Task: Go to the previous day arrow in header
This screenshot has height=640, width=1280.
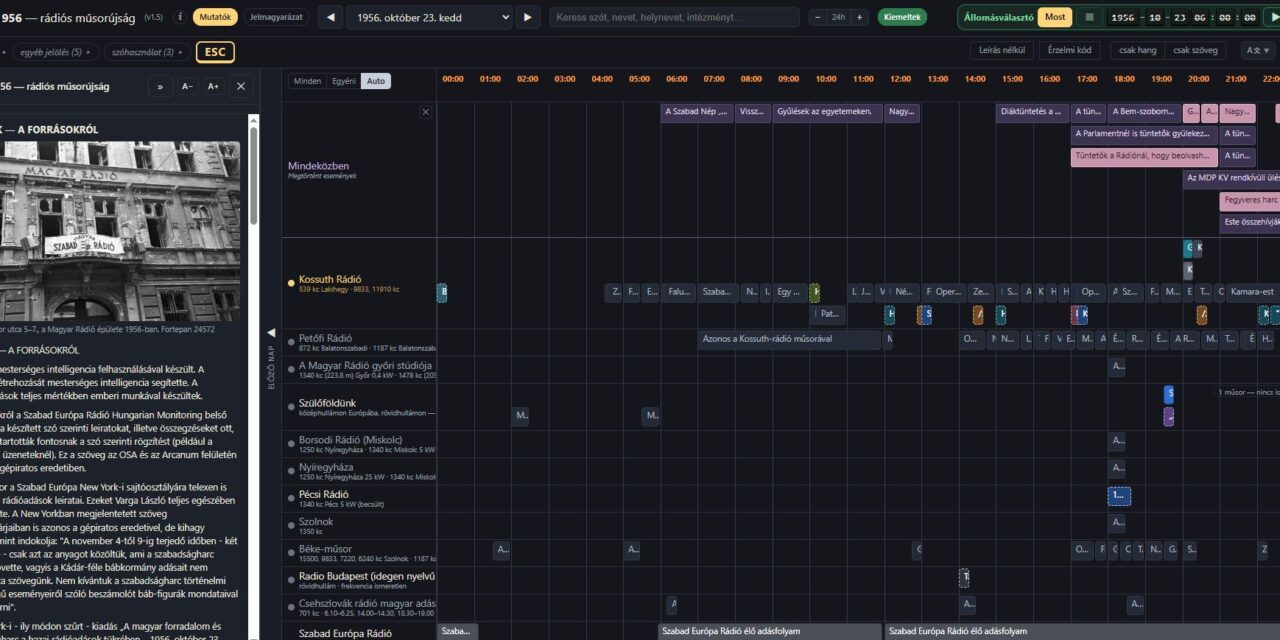Action: click(x=330, y=17)
